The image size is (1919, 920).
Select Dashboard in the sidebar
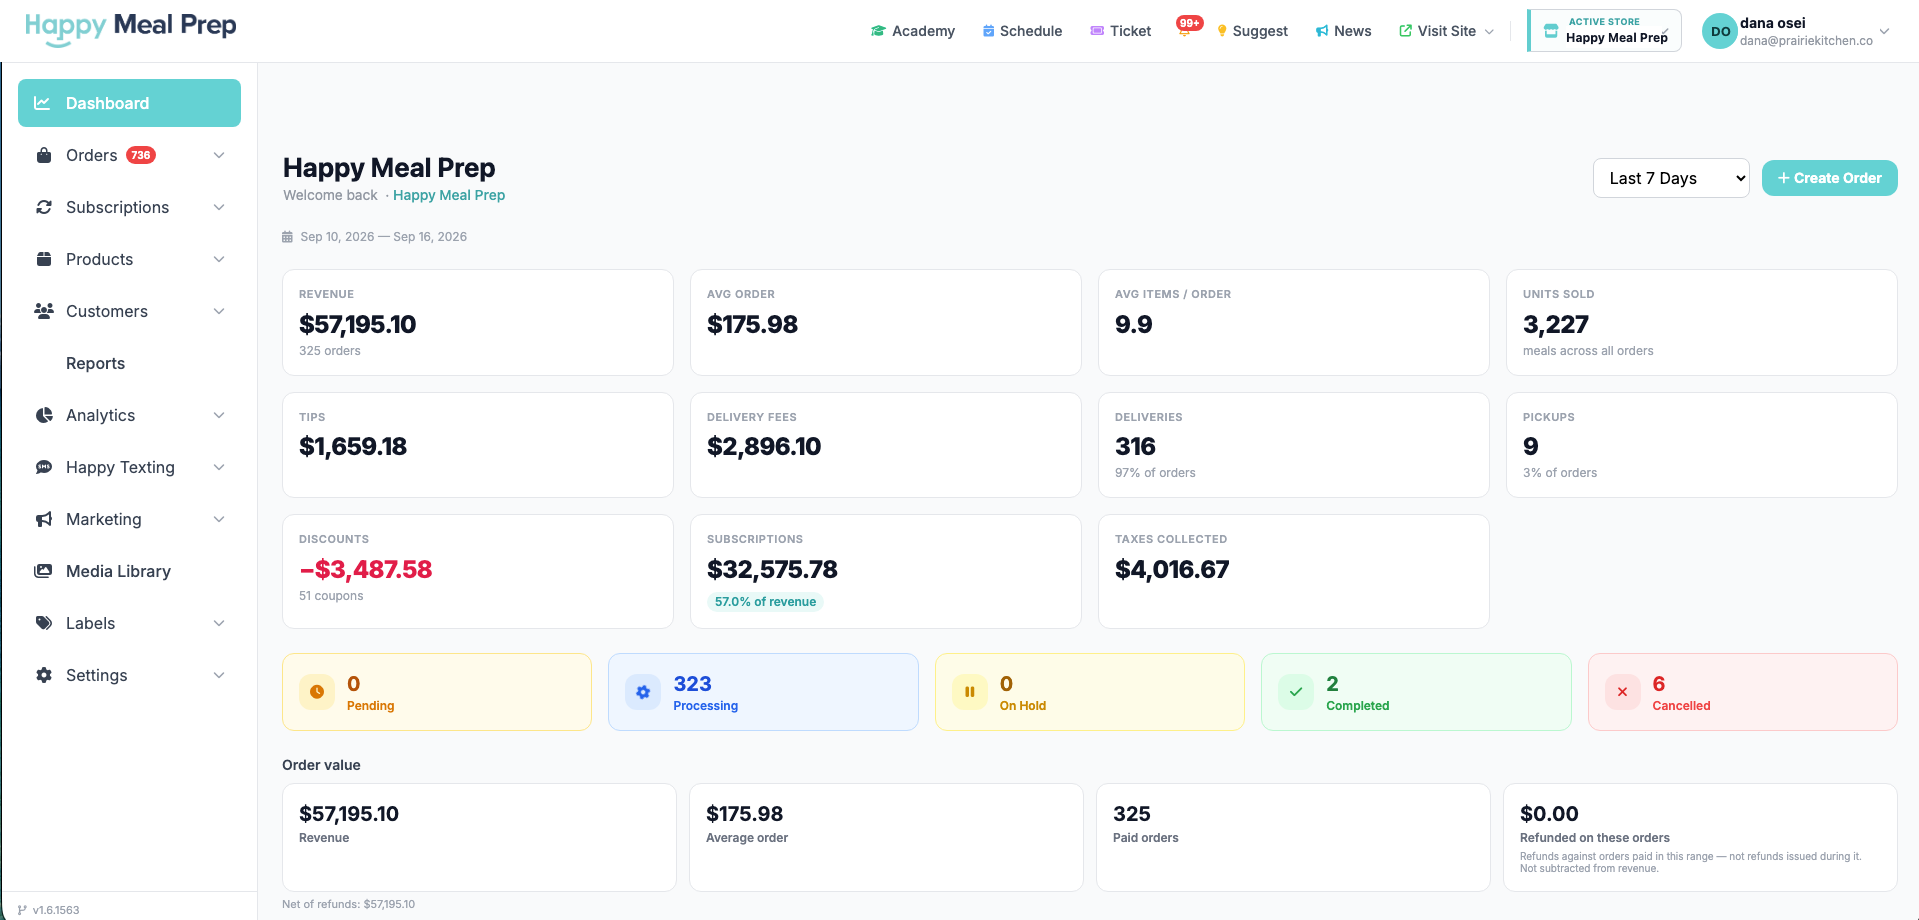(129, 103)
